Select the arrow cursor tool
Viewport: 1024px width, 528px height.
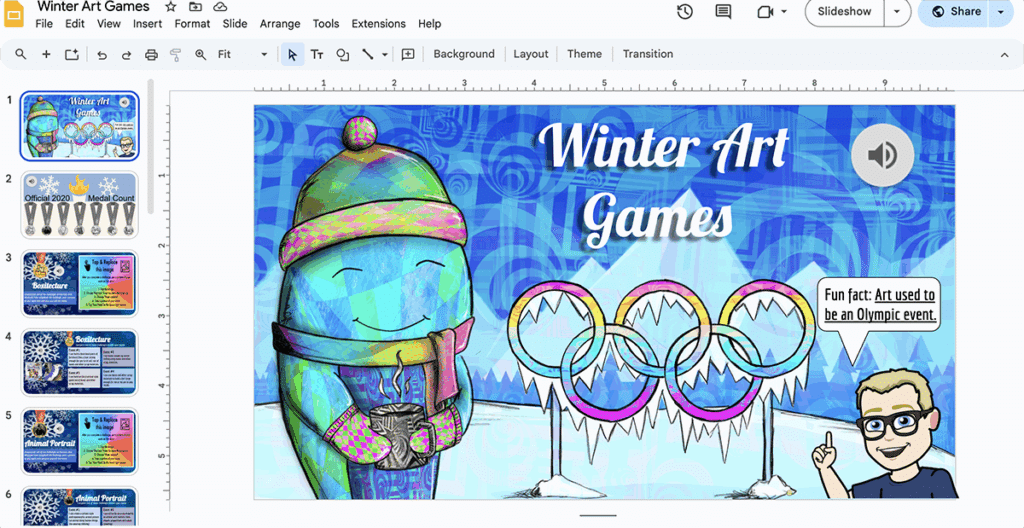(x=293, y=55)
